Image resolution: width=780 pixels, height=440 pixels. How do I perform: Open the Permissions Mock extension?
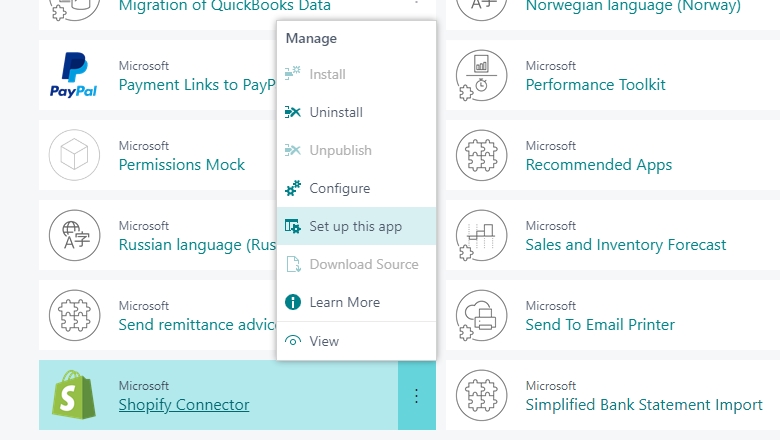(182, 165)
